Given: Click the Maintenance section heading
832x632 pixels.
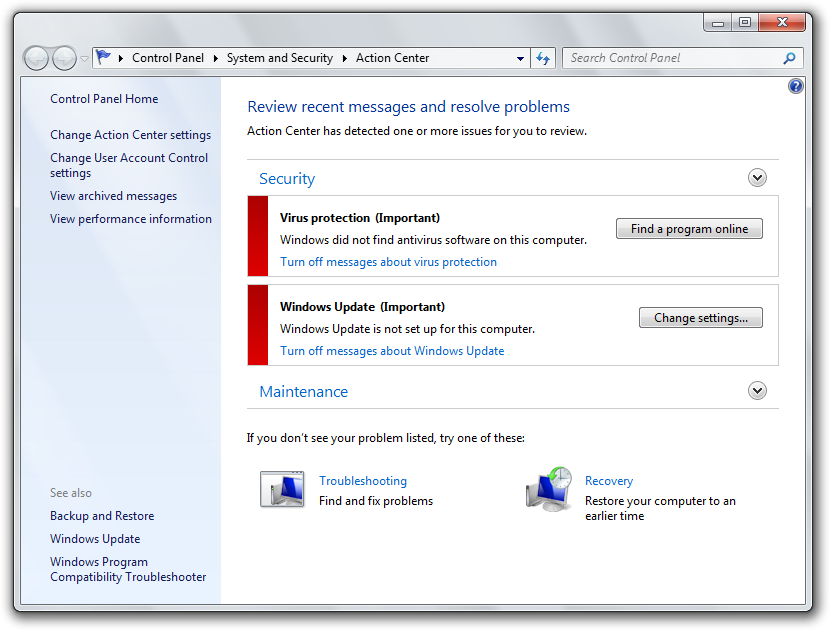Looking at the screenshot, I should (x=304, y=392).
